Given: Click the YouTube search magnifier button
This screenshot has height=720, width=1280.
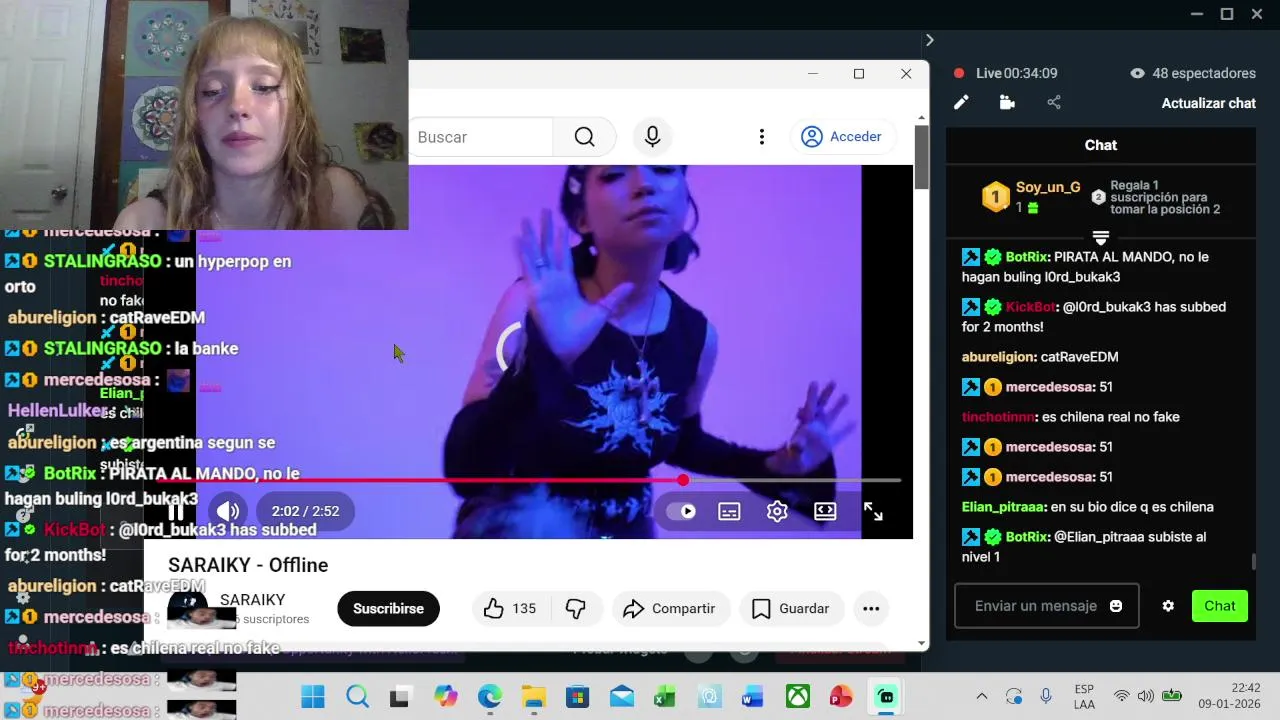Looking at the screenshot, I should [585, 137].
